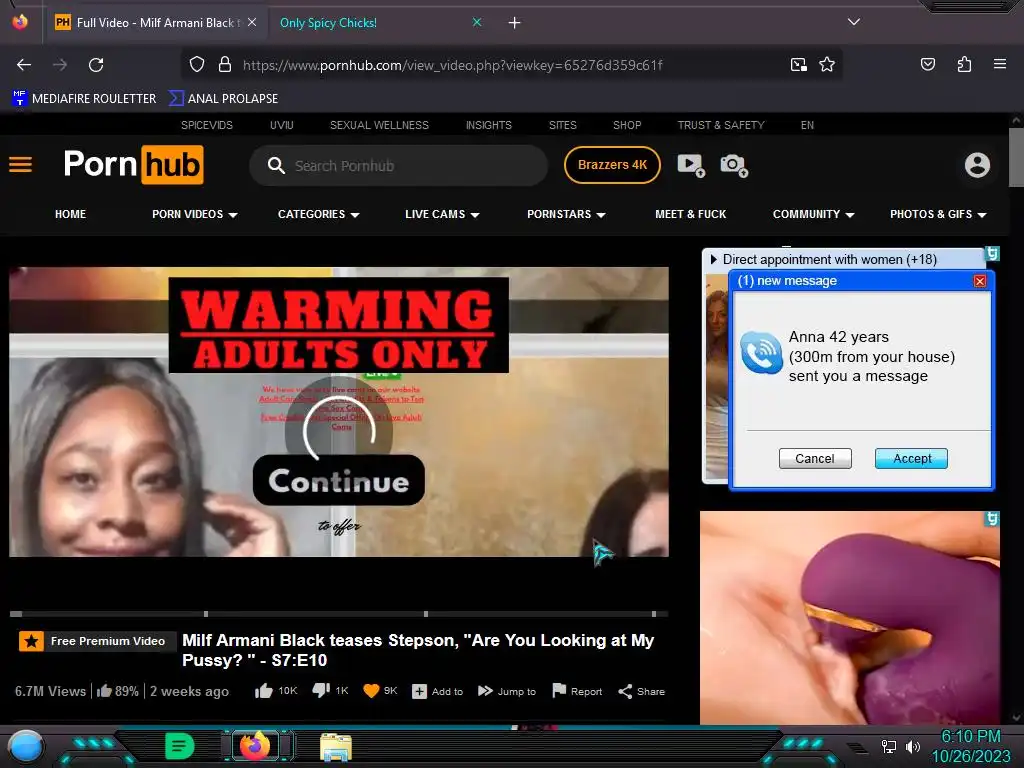
Task: Open INSIGHTS in the top bar
Action: [x=488, y=125]
